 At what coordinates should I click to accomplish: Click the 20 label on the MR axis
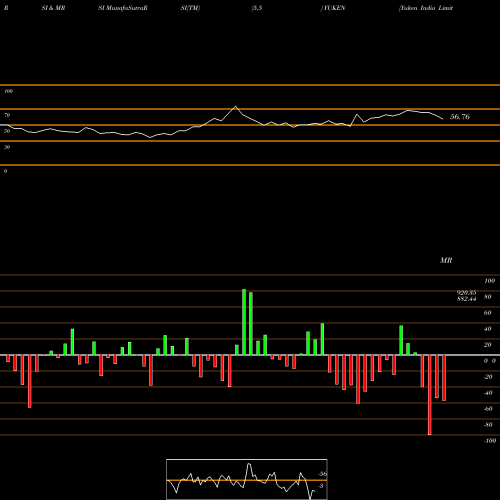(487, 345)
